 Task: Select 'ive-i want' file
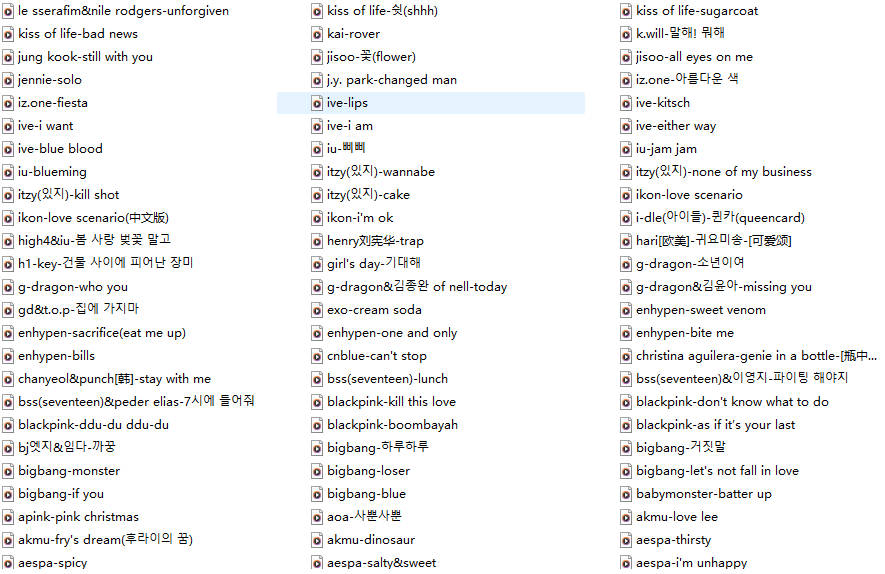coord(46,126)
